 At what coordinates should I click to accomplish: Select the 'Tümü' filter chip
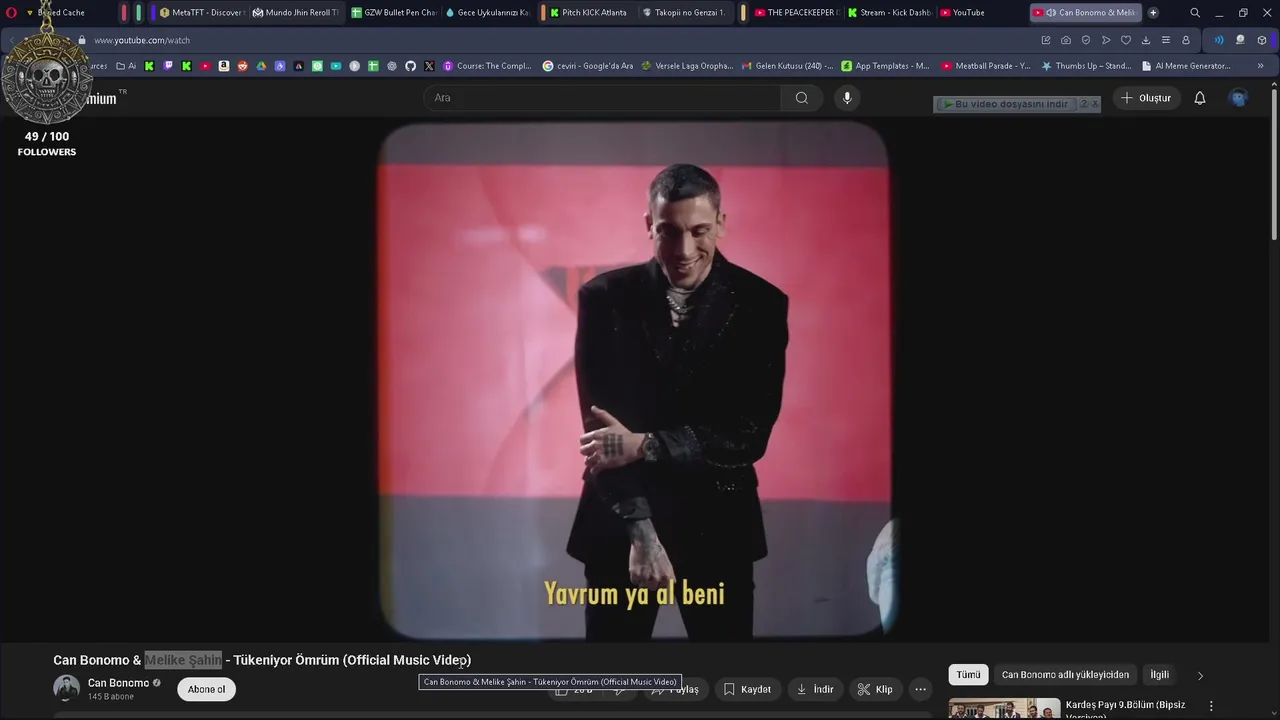point(968,675)
